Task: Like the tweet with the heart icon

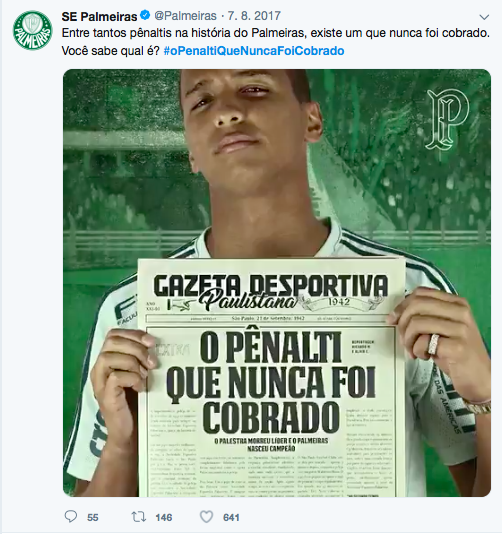Action: 206,517
